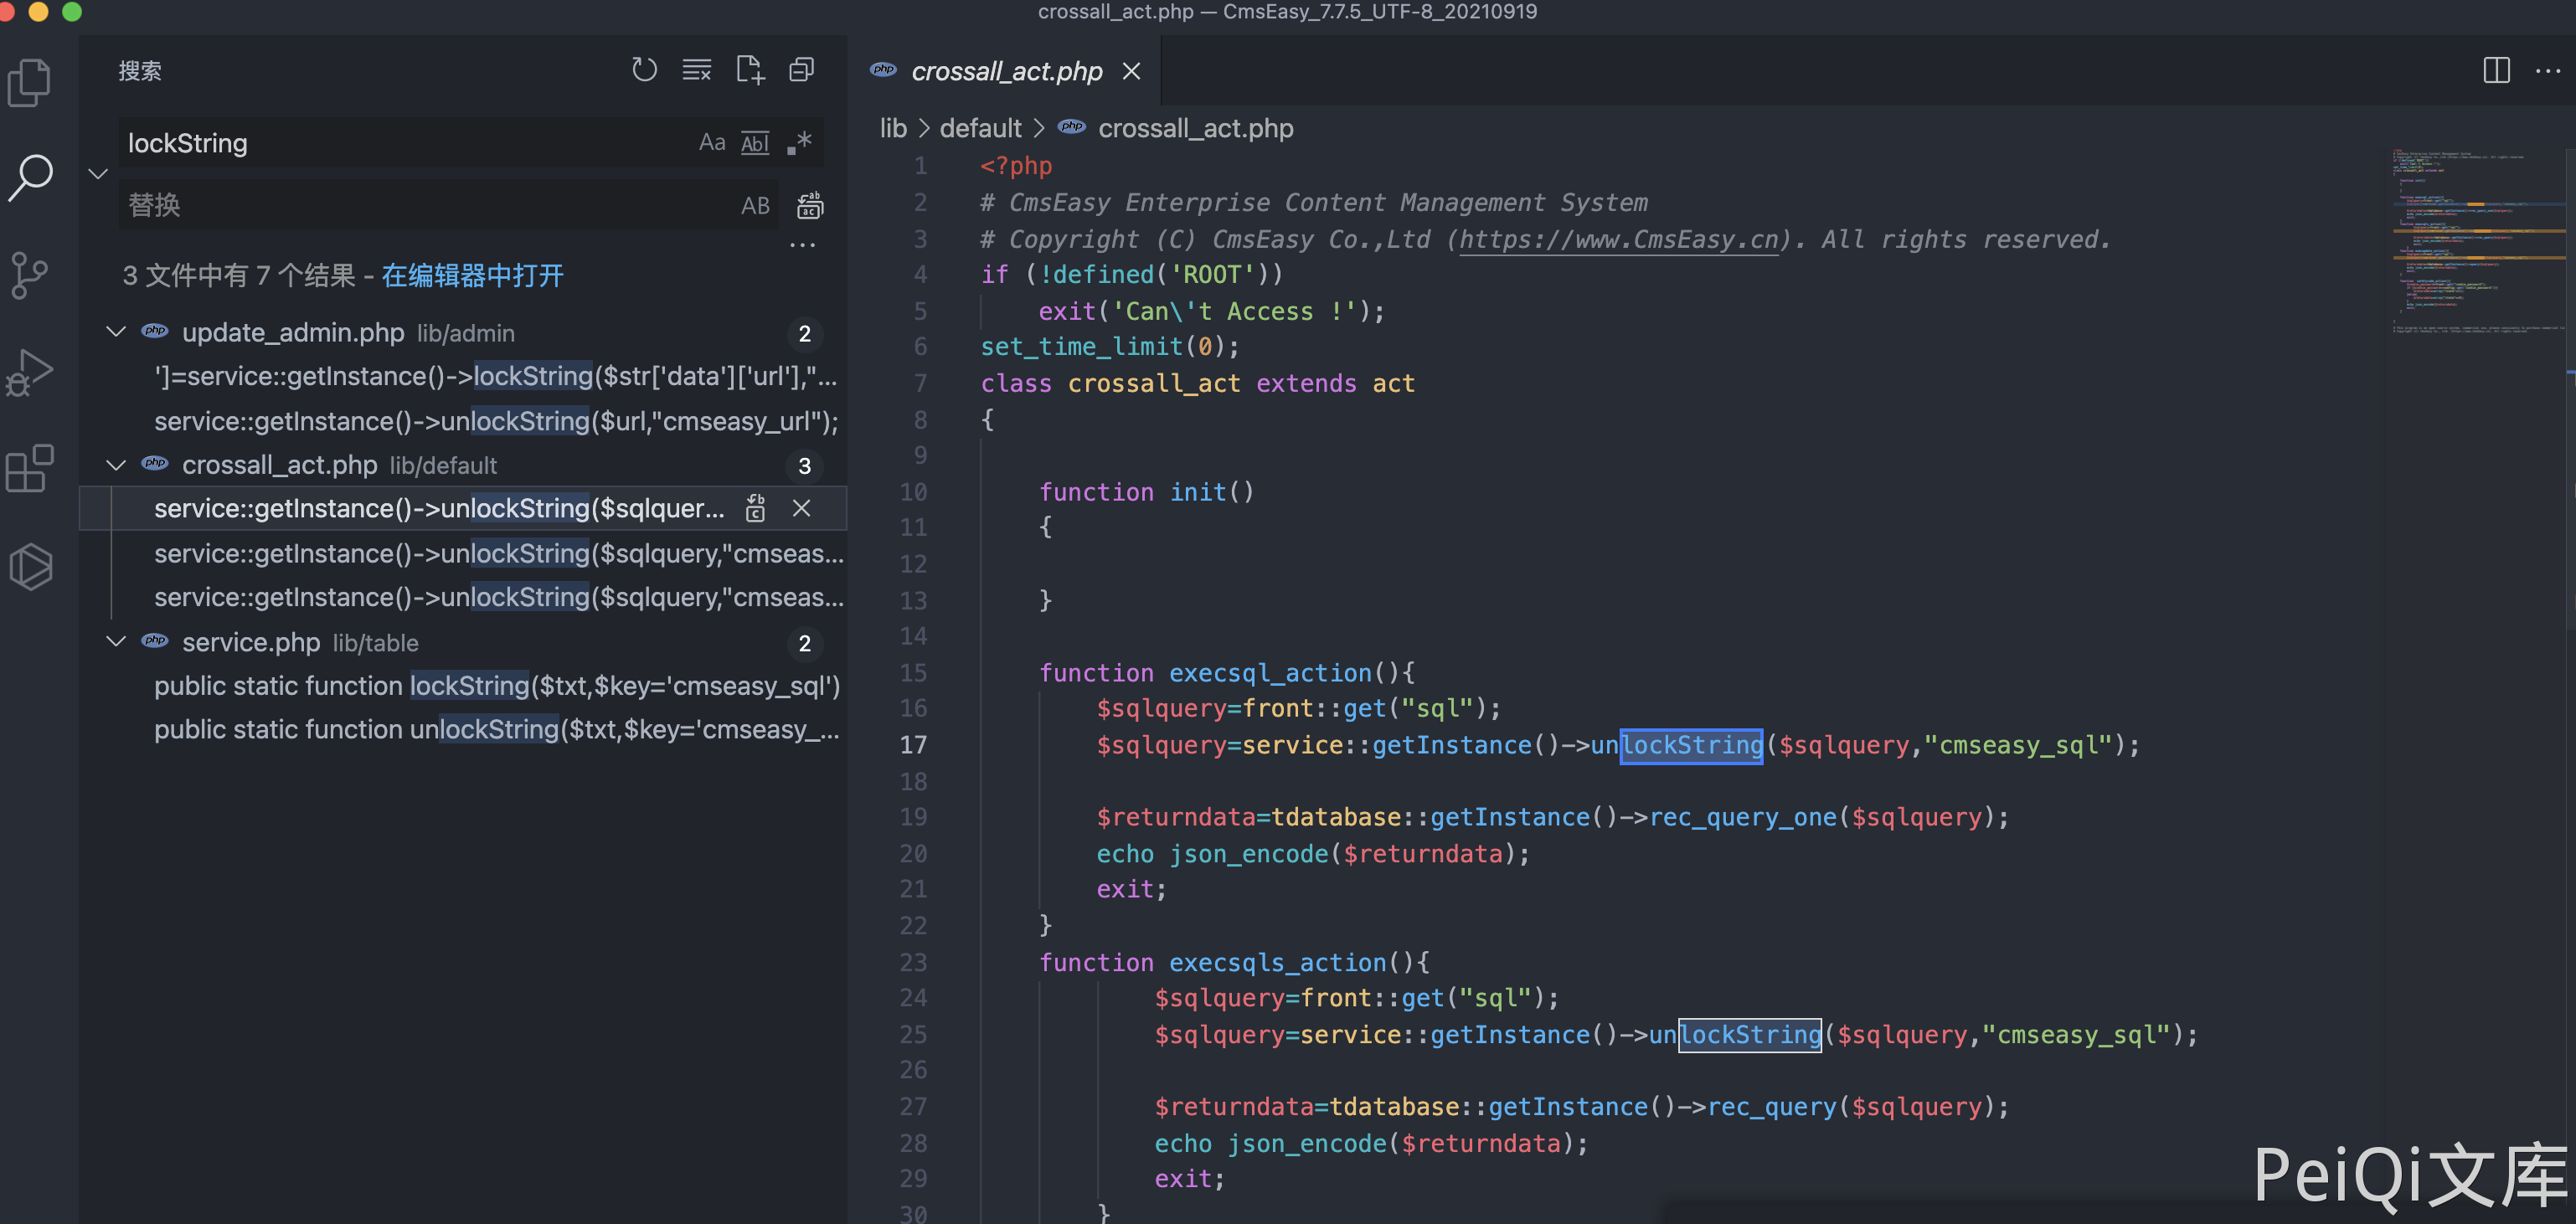Replace all matches button
The height and width of the screenshot is (1224, 2576).
point(809,206)
